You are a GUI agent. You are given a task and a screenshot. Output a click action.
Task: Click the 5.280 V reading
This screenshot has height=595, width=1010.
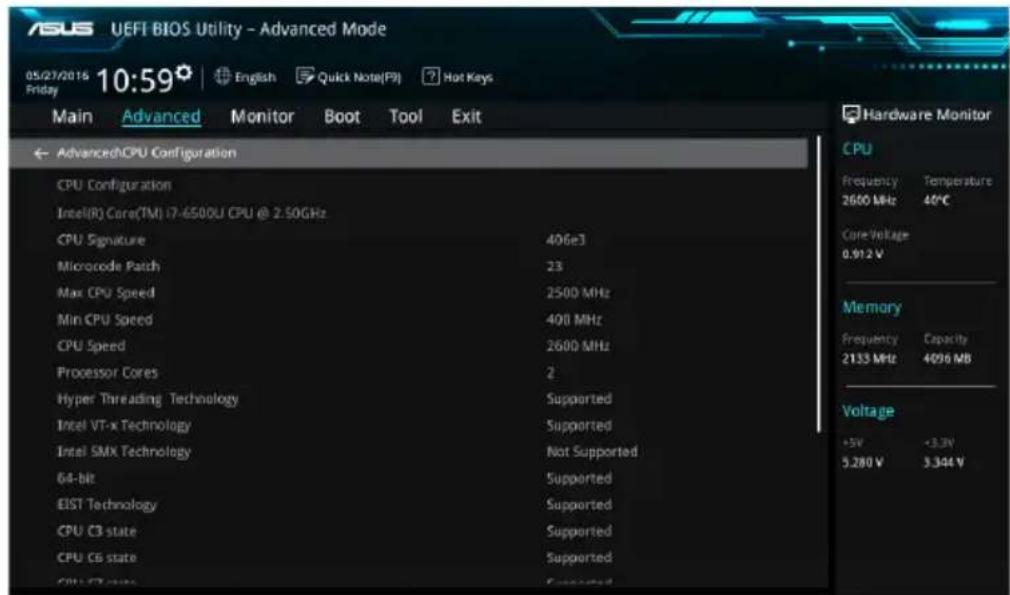pyautogui.click(x=864, y=463)
